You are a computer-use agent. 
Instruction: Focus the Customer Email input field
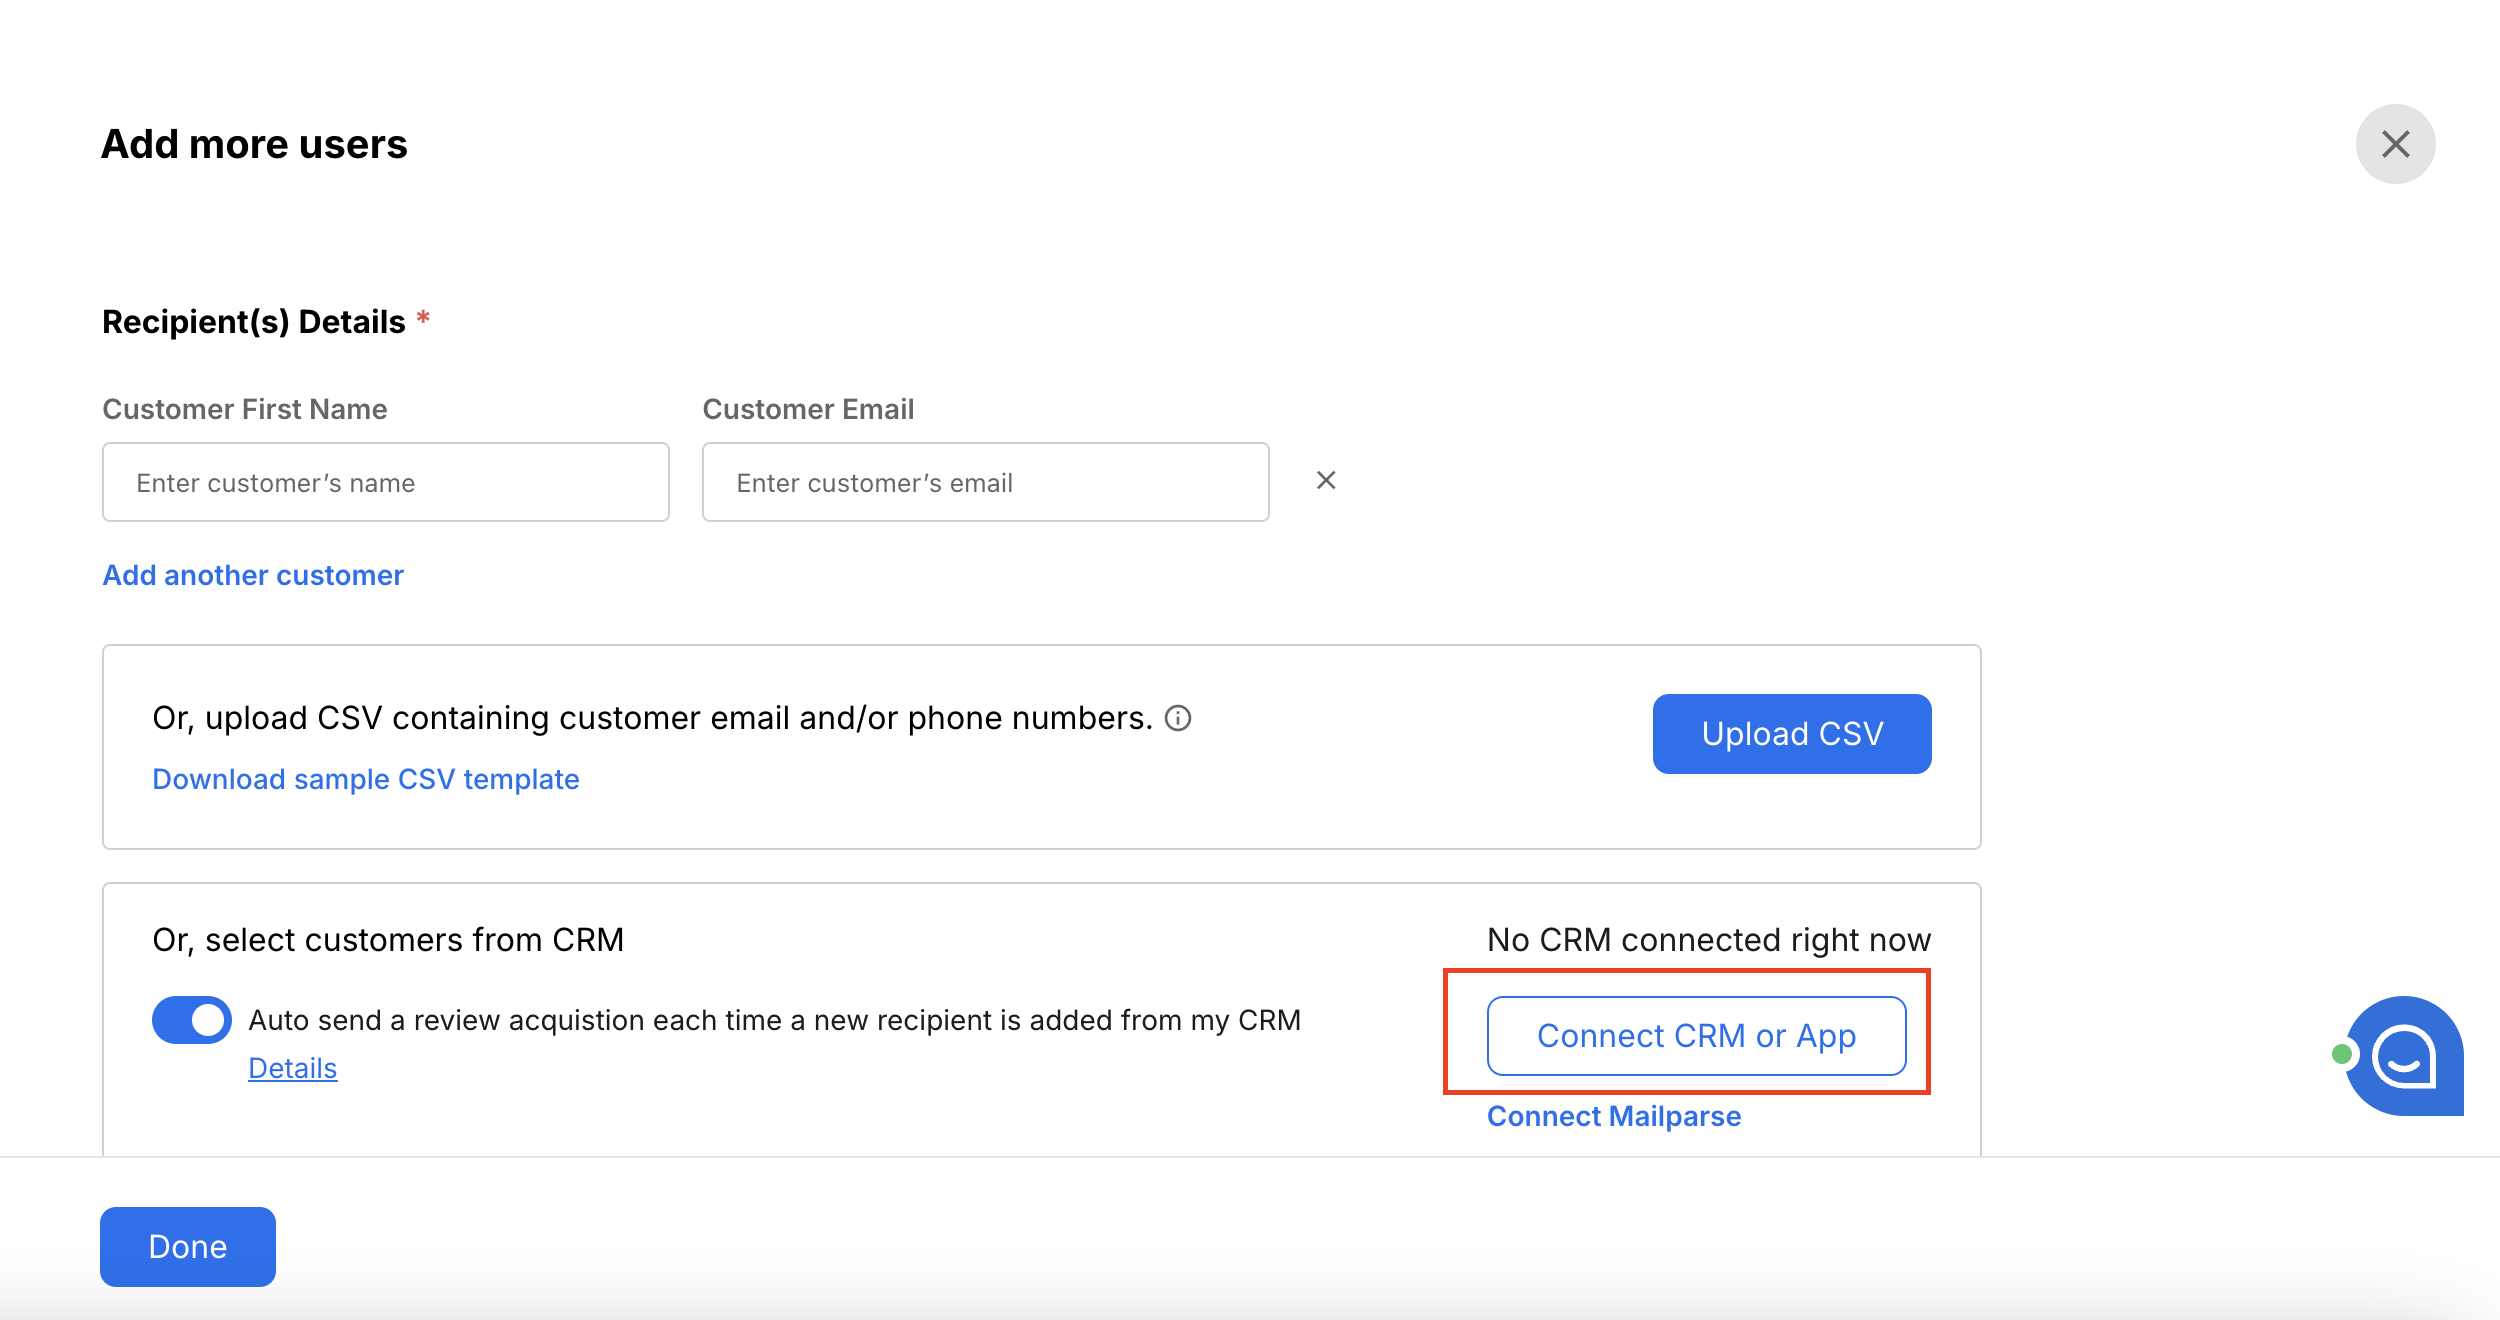(x=985, y=483)
